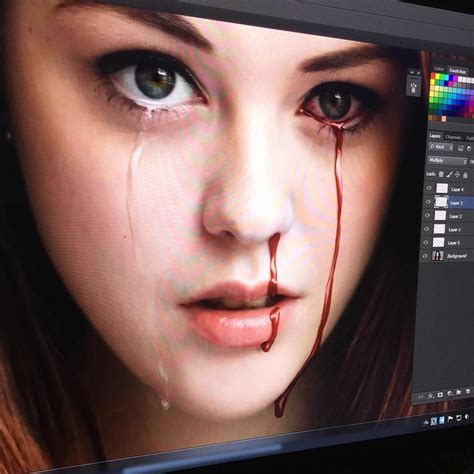Select the Swatches tab
This screenshot has height=474, width=474.
pos(457,71)
